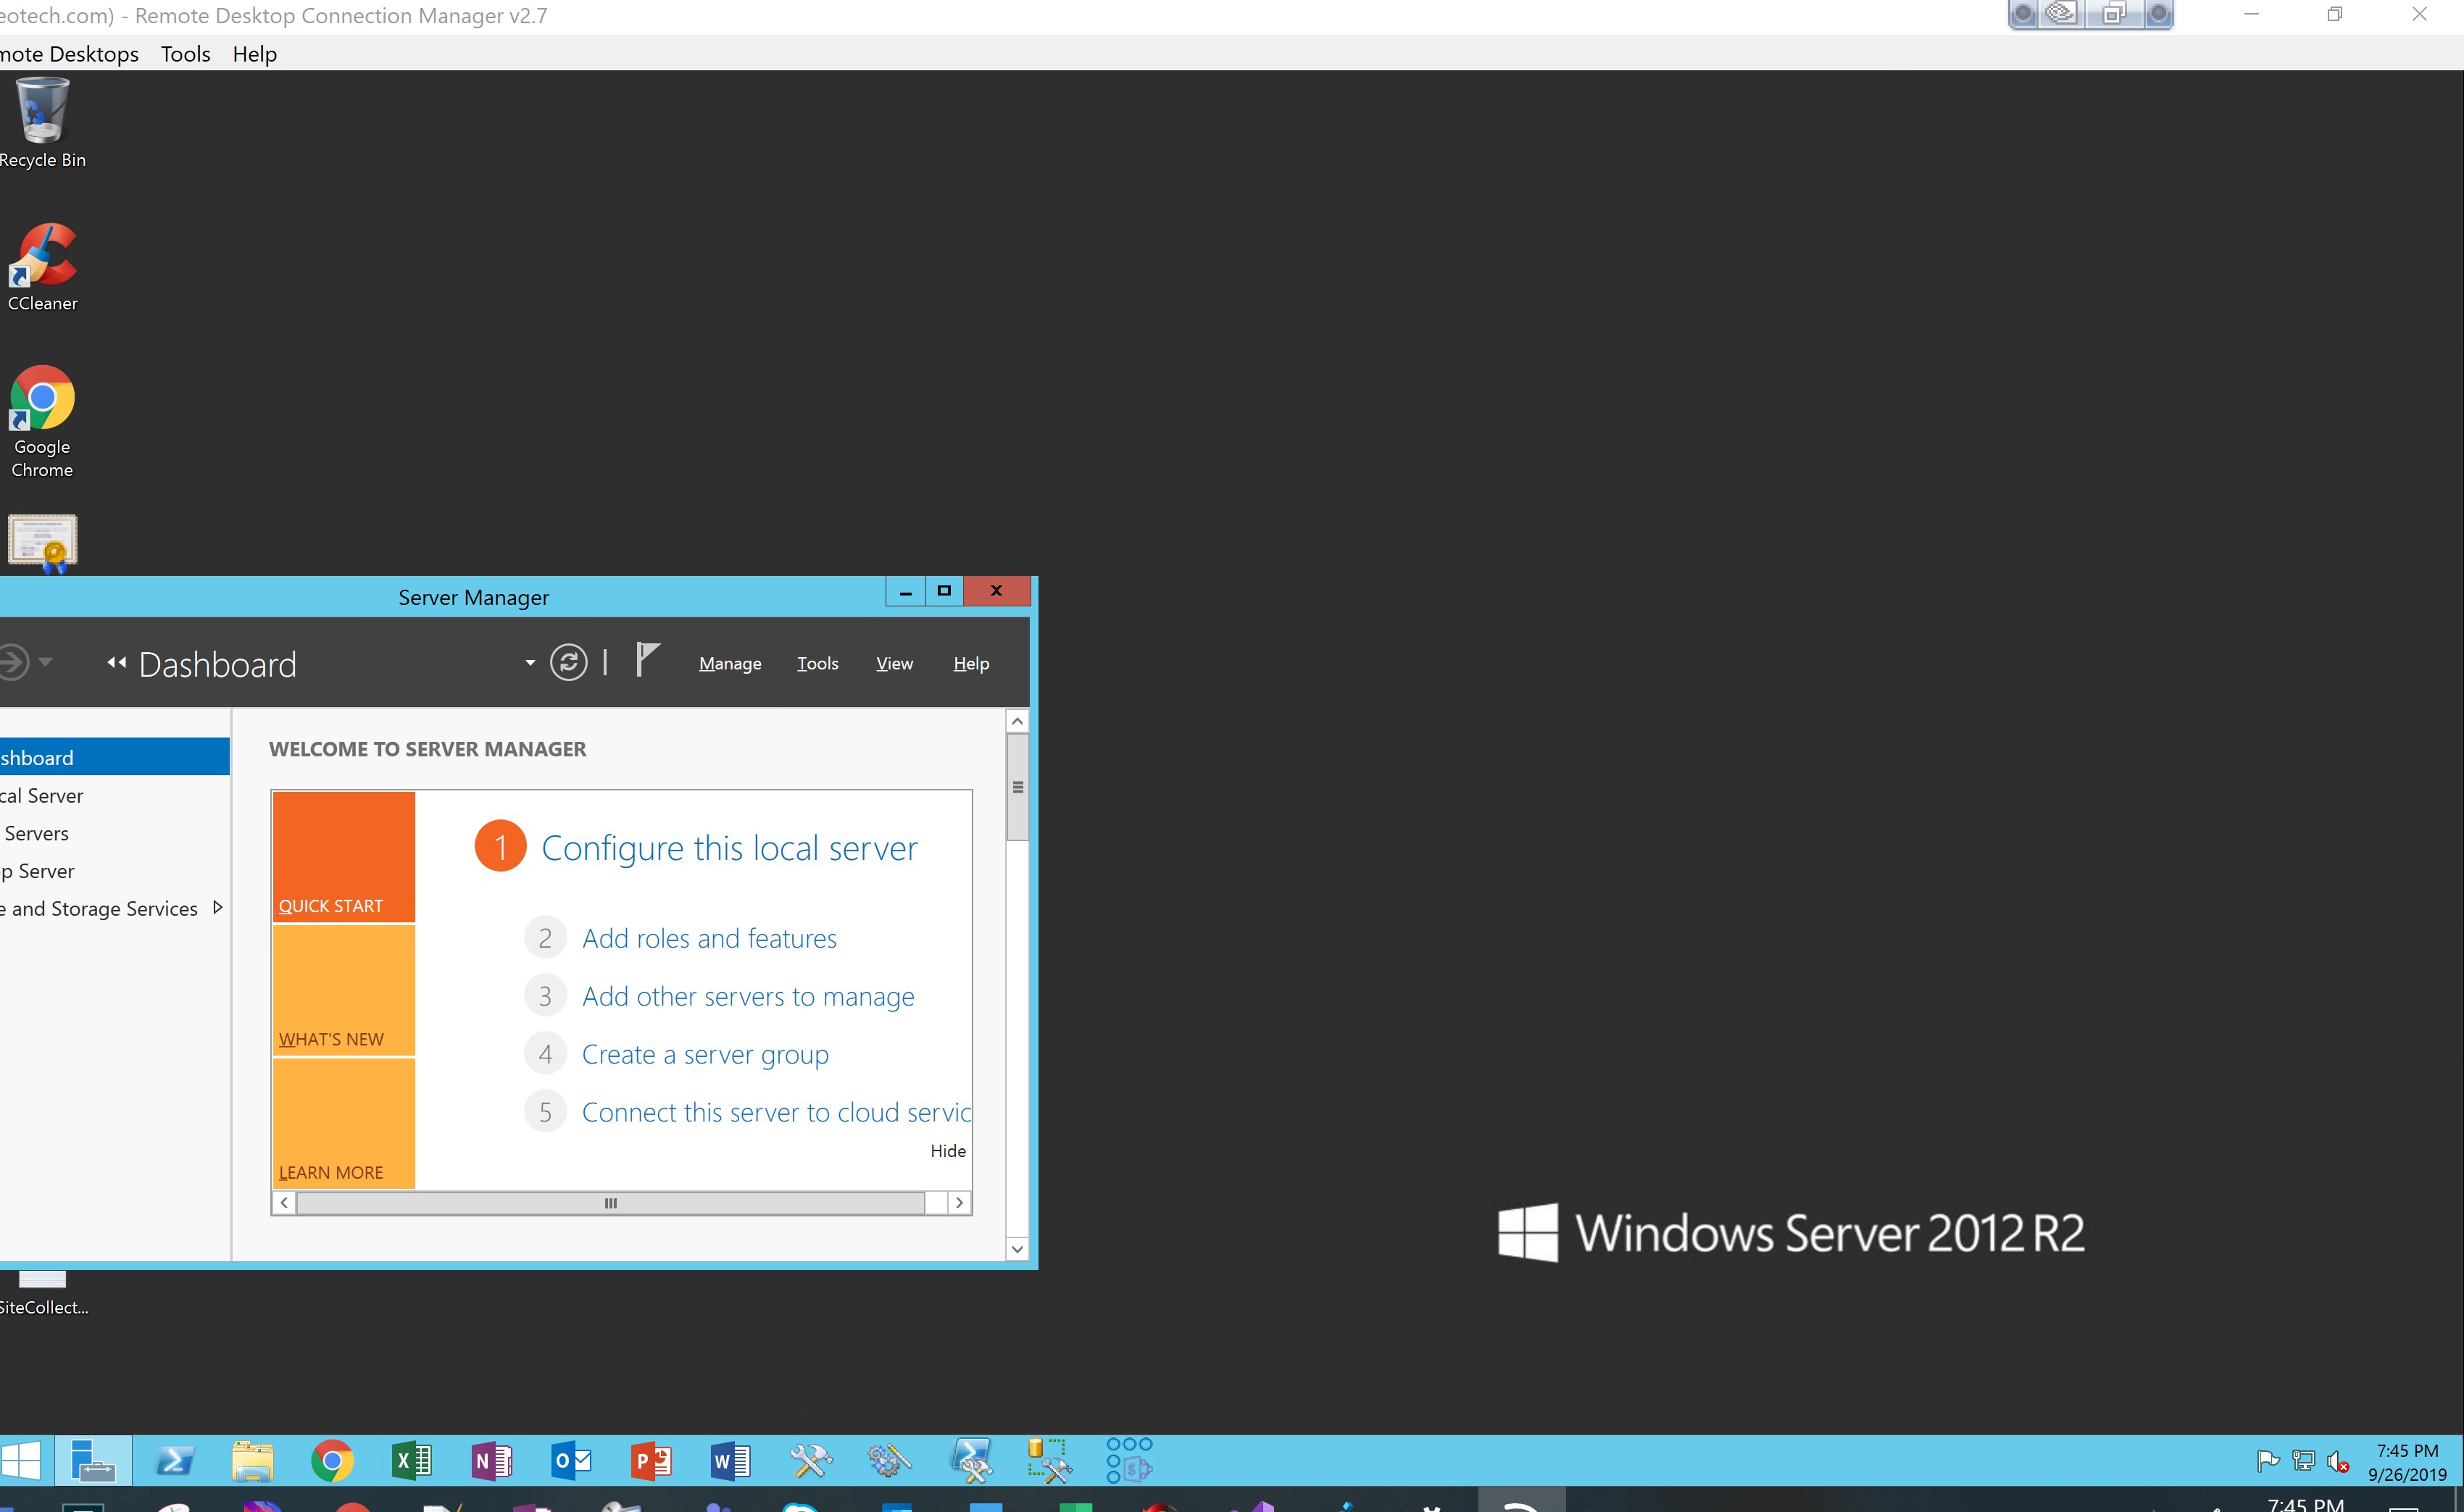Click the layered disc icon in the RDCMan connection bar
The height and width of the screenshot is (1512, 2464).
[2061, 13]
